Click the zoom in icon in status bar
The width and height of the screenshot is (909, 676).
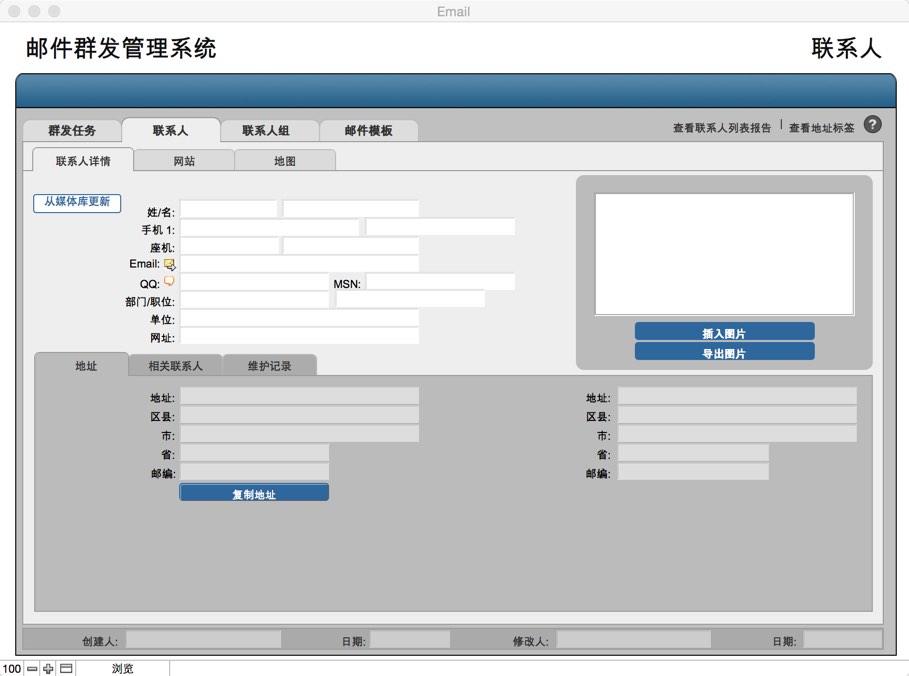pos(48,668)
